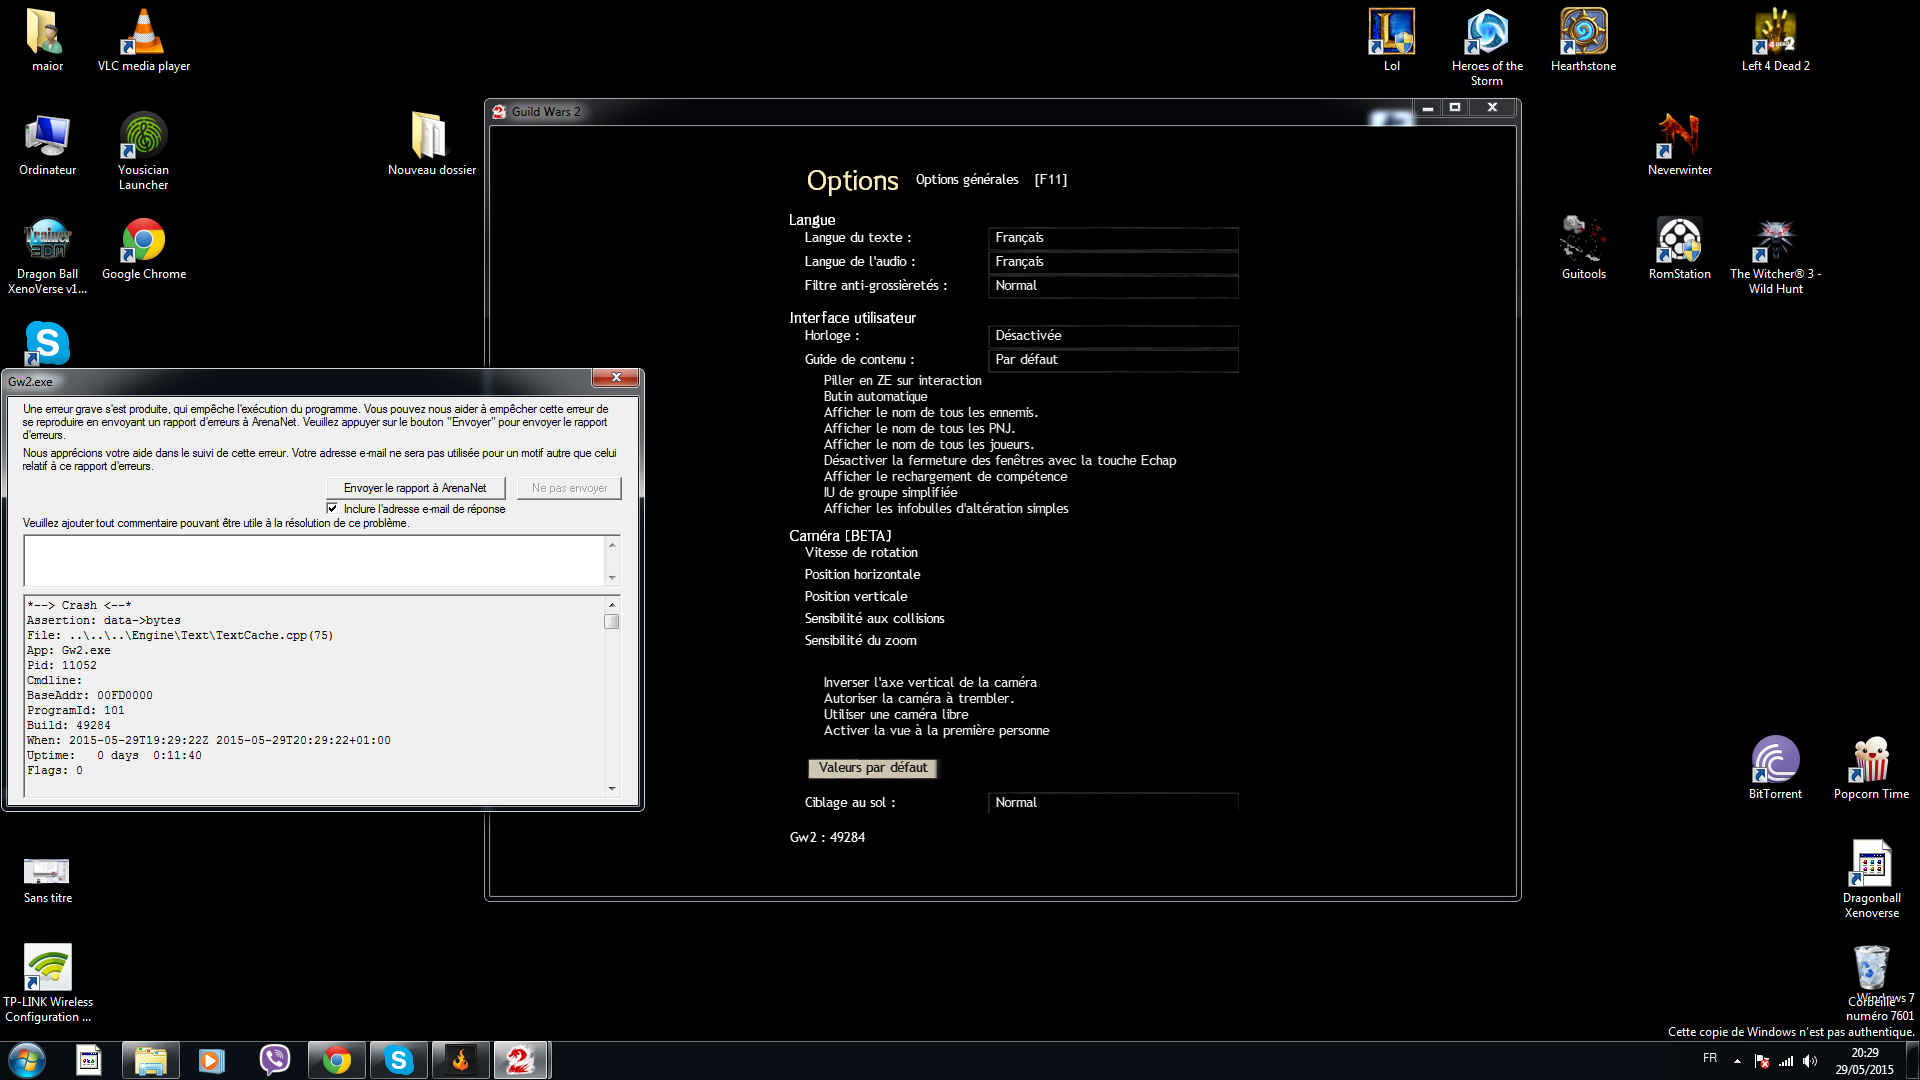Viewport: 1920px width, 1080px height.
Task: Open RomStation desktop shortcut
Action: [x=1680, y=249]
